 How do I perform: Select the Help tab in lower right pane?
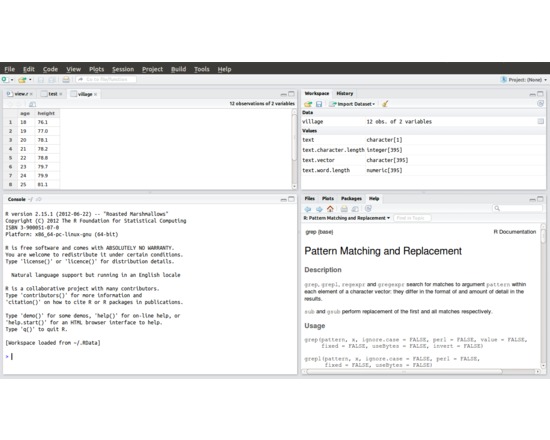[374, 199]
